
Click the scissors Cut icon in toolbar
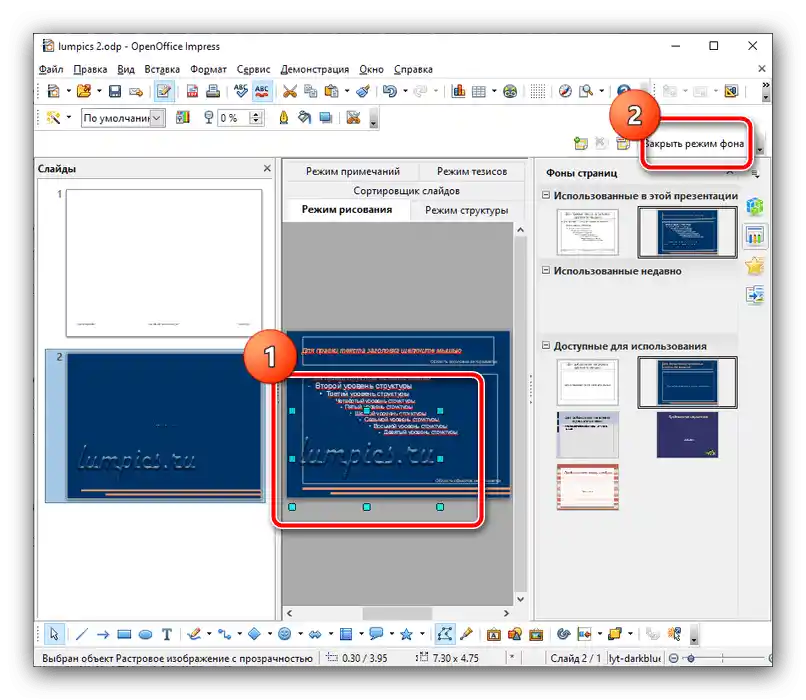[290, 91]
